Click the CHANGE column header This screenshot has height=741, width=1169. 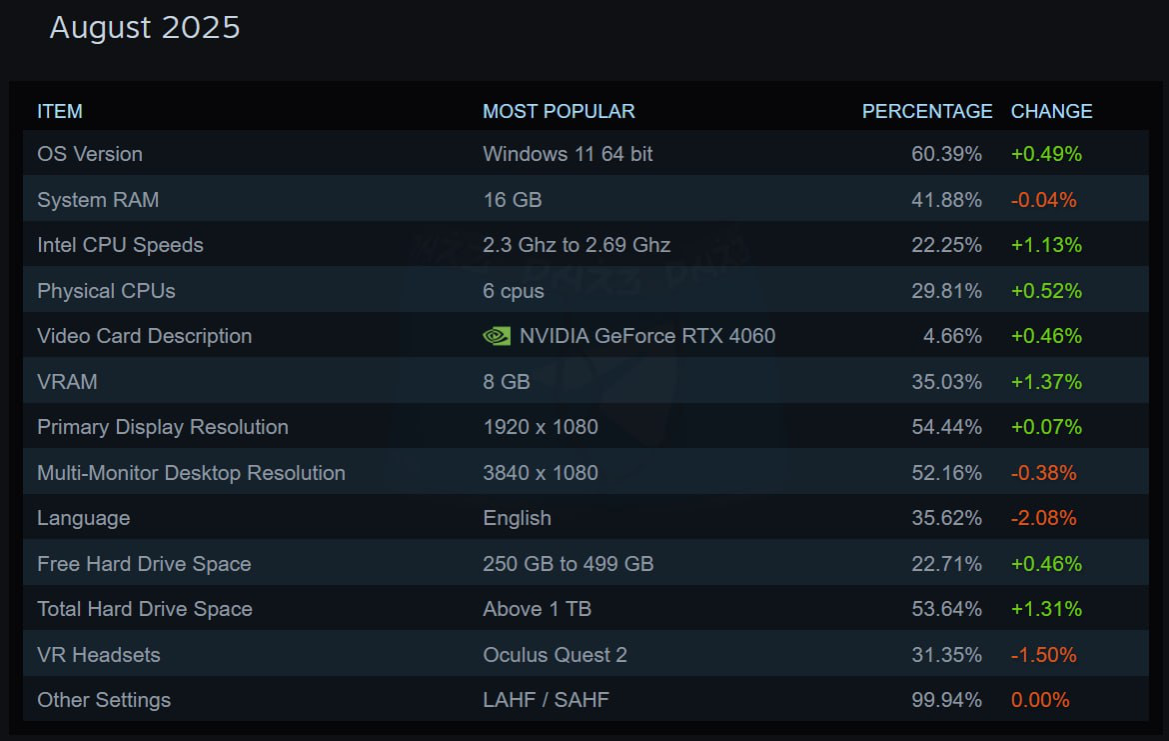coord(1051,111)
